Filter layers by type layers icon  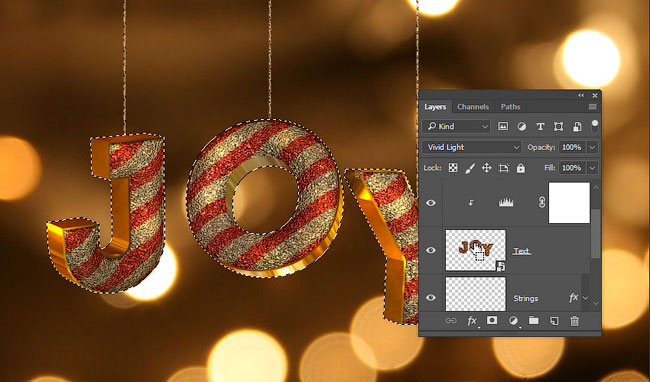pyautogui.click(x=540, y=127)
